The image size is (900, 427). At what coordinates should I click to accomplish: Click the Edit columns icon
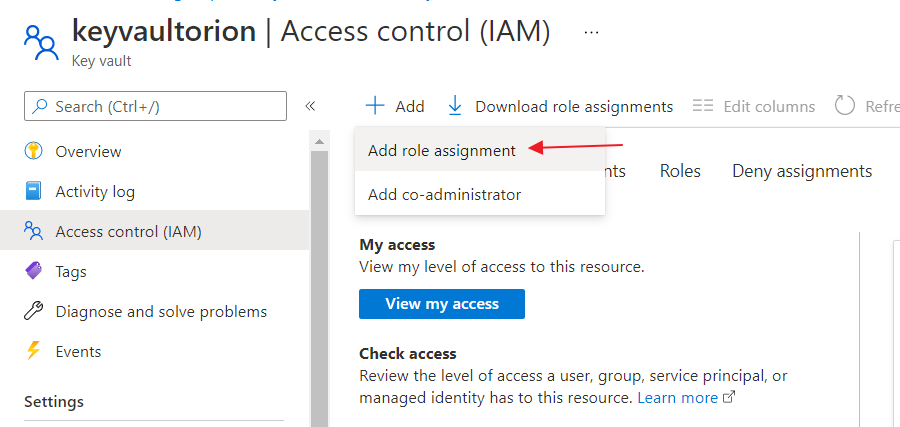(x=703, y=106)
